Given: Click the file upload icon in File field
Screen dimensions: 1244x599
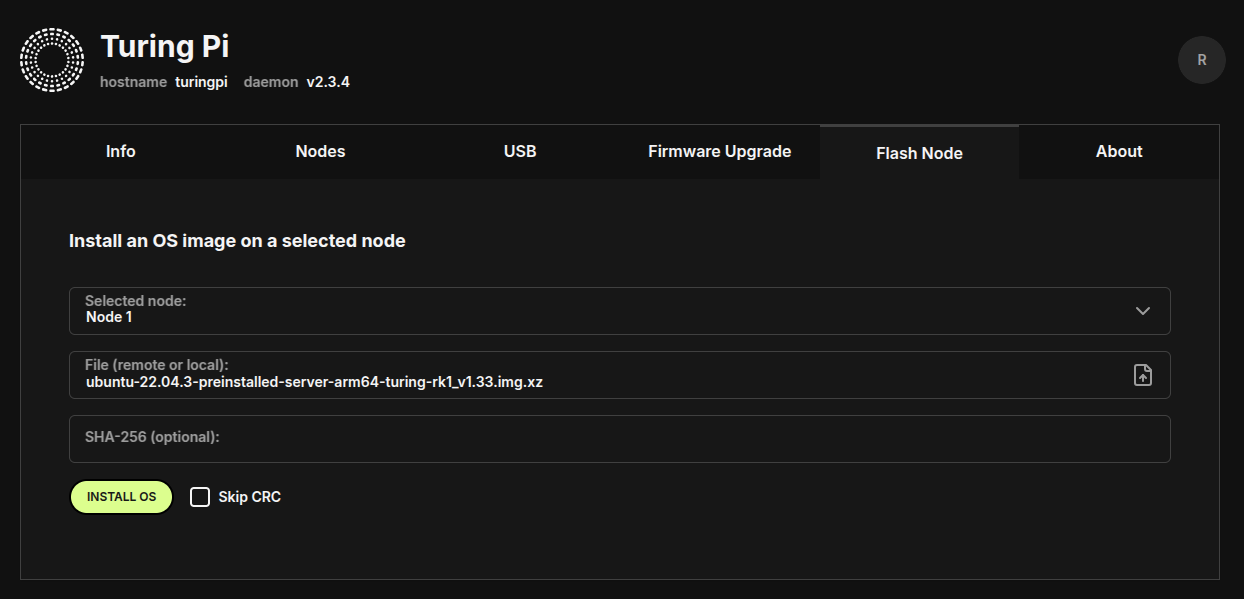Looking at the screenshot, I should pos(1143,375).
